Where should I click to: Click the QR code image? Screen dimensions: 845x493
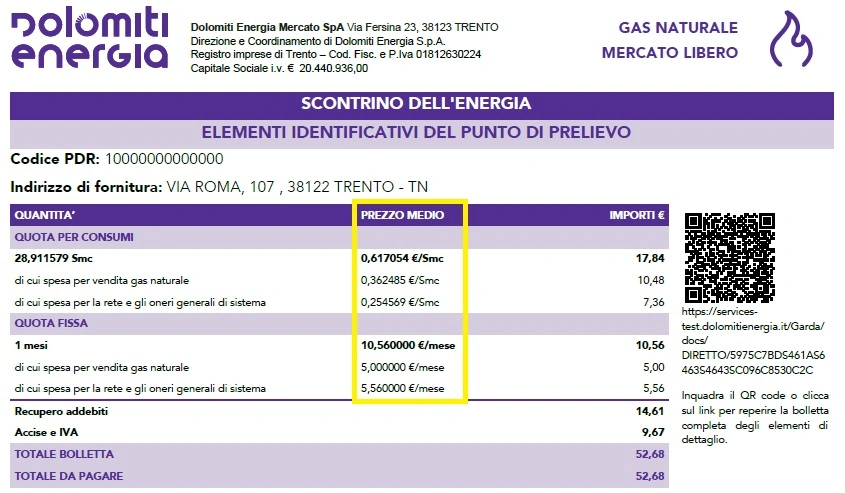[x=730, y=258]
